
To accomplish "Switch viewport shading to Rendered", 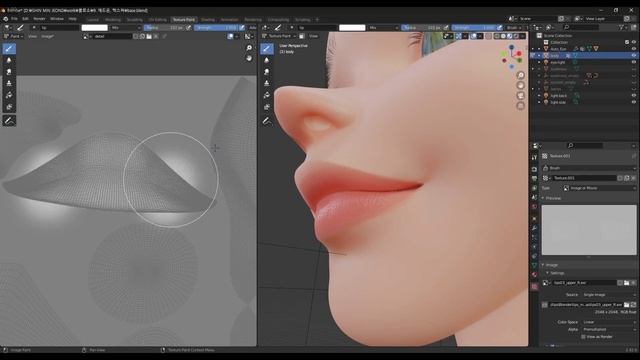I will pyautogui.click(x=516, y=36).
